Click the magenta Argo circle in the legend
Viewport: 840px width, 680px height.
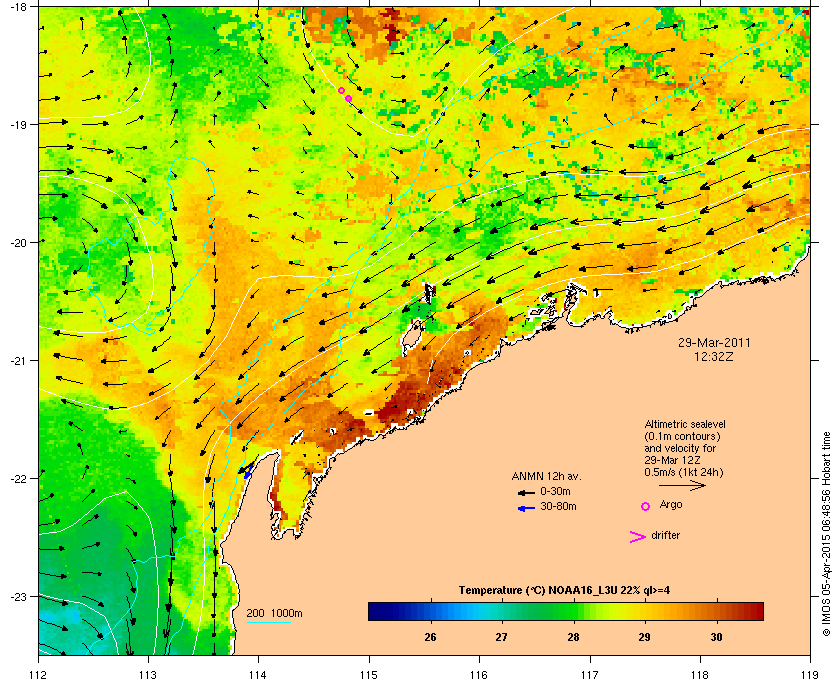[646, 506]
